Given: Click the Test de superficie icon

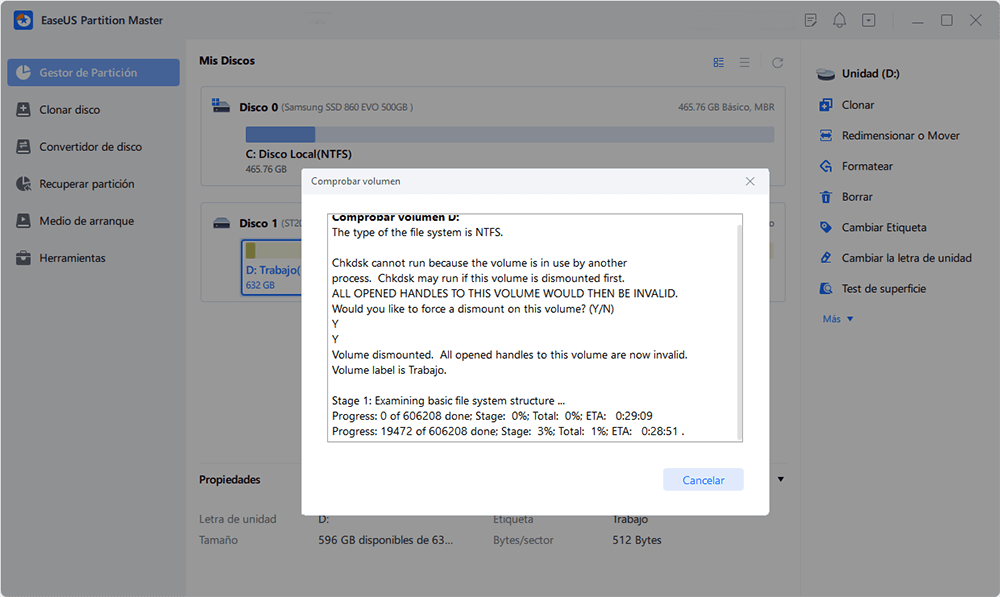Looking at the screenshot, I should [826, 288].
